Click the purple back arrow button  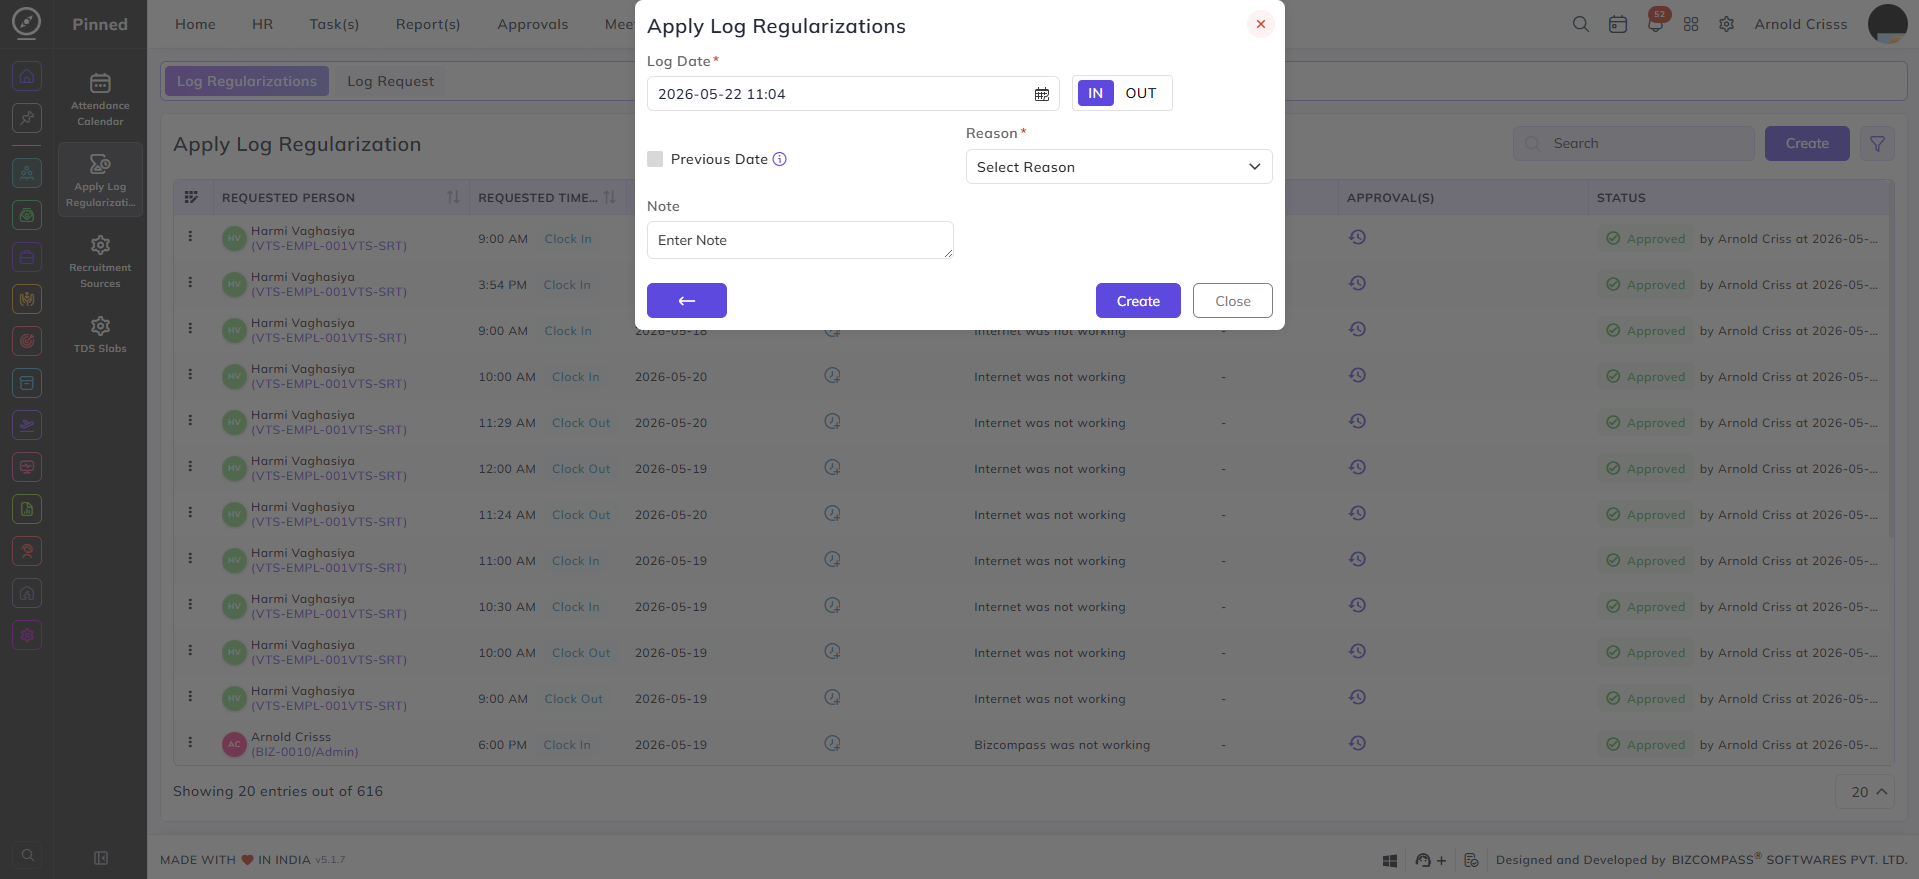tap(687, 301)
